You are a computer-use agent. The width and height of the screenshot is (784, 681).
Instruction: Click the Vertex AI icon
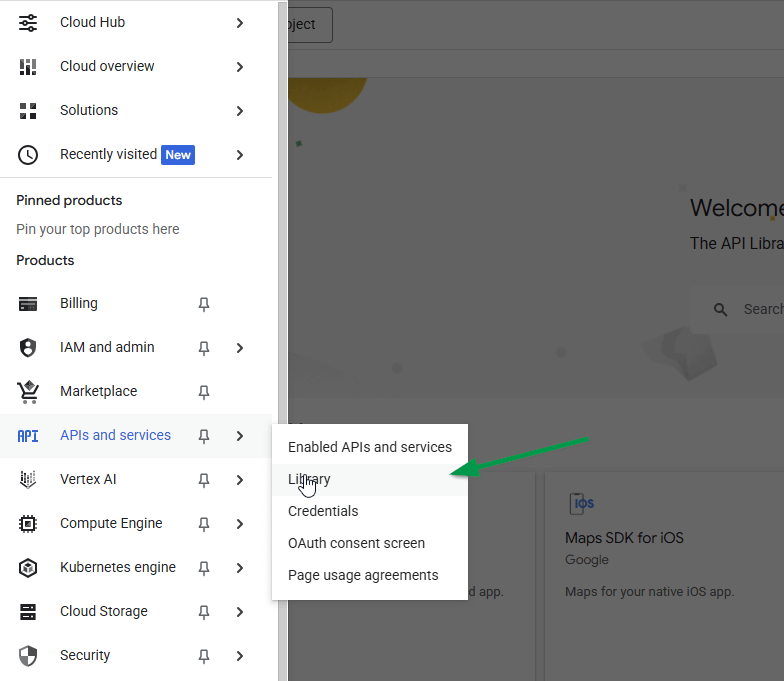coord(28,480)
